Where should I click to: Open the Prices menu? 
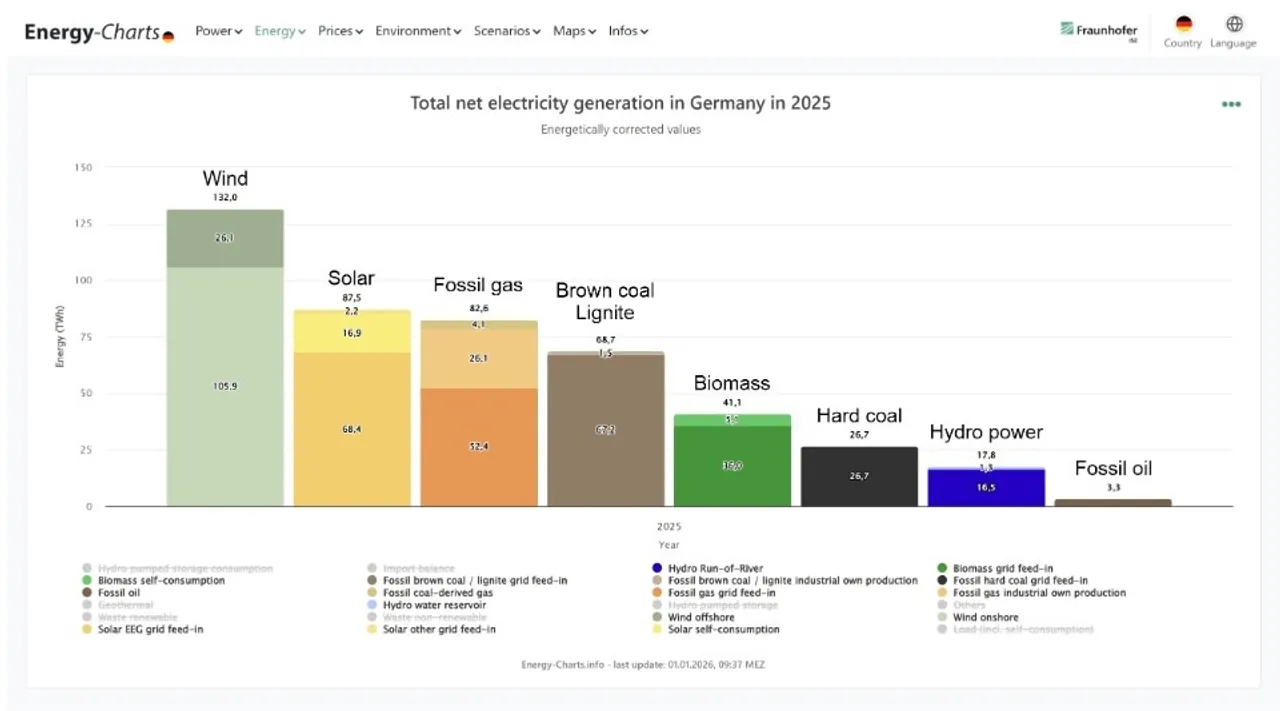pos(340,31)
